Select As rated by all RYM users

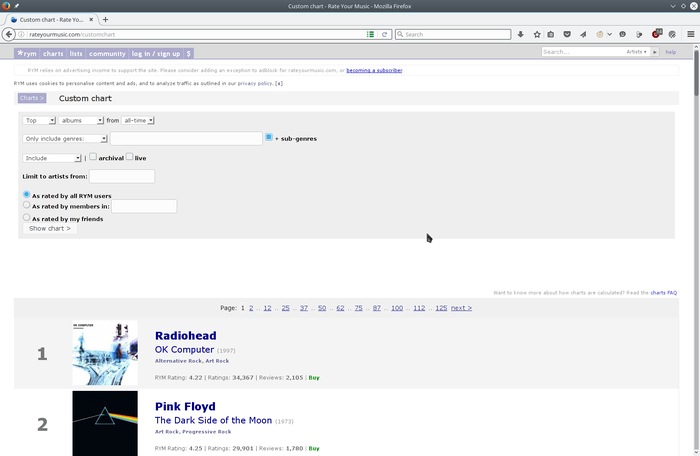tap(26, 194)
